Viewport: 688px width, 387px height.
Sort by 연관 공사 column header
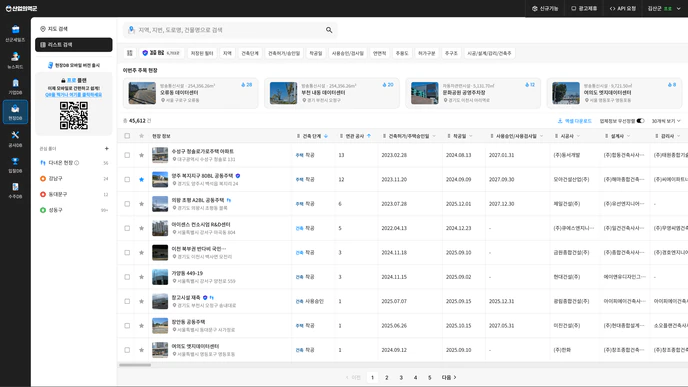click(355, 136)
